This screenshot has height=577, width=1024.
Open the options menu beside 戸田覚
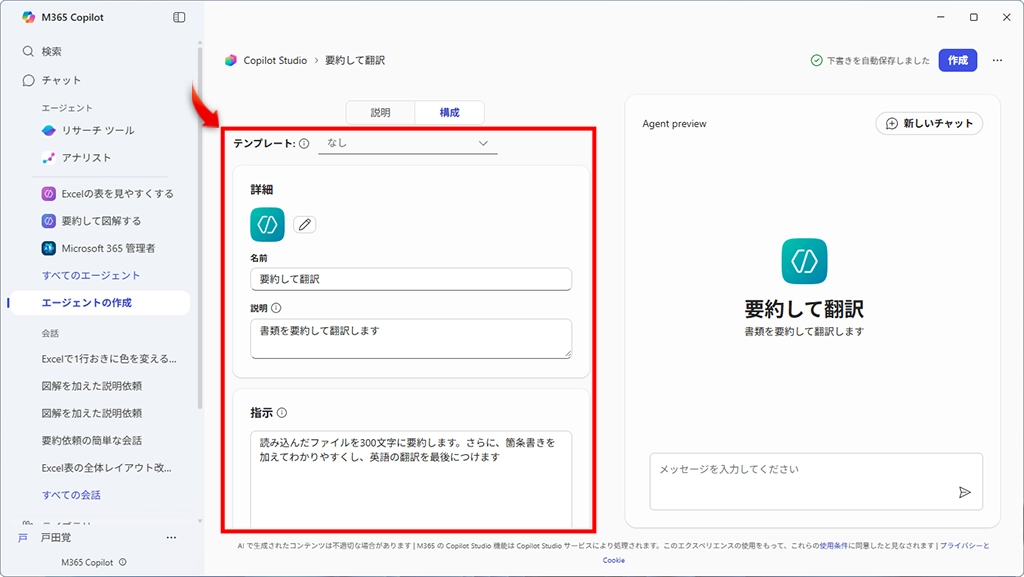(x=171, y=538)
